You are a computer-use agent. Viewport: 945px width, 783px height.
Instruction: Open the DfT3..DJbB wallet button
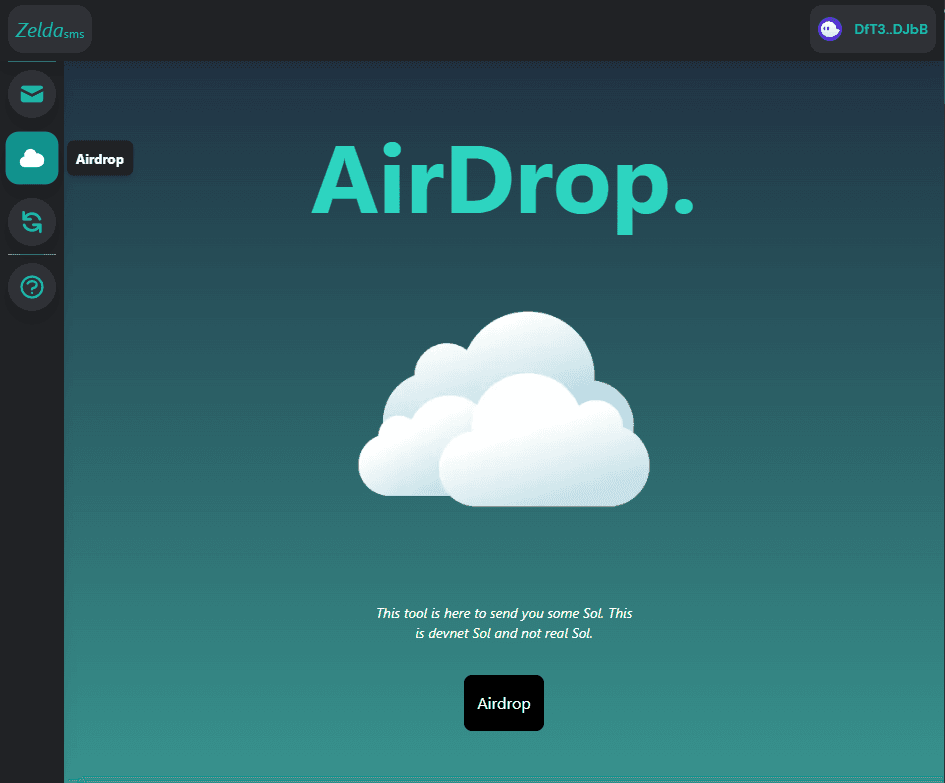pos(874,29)
